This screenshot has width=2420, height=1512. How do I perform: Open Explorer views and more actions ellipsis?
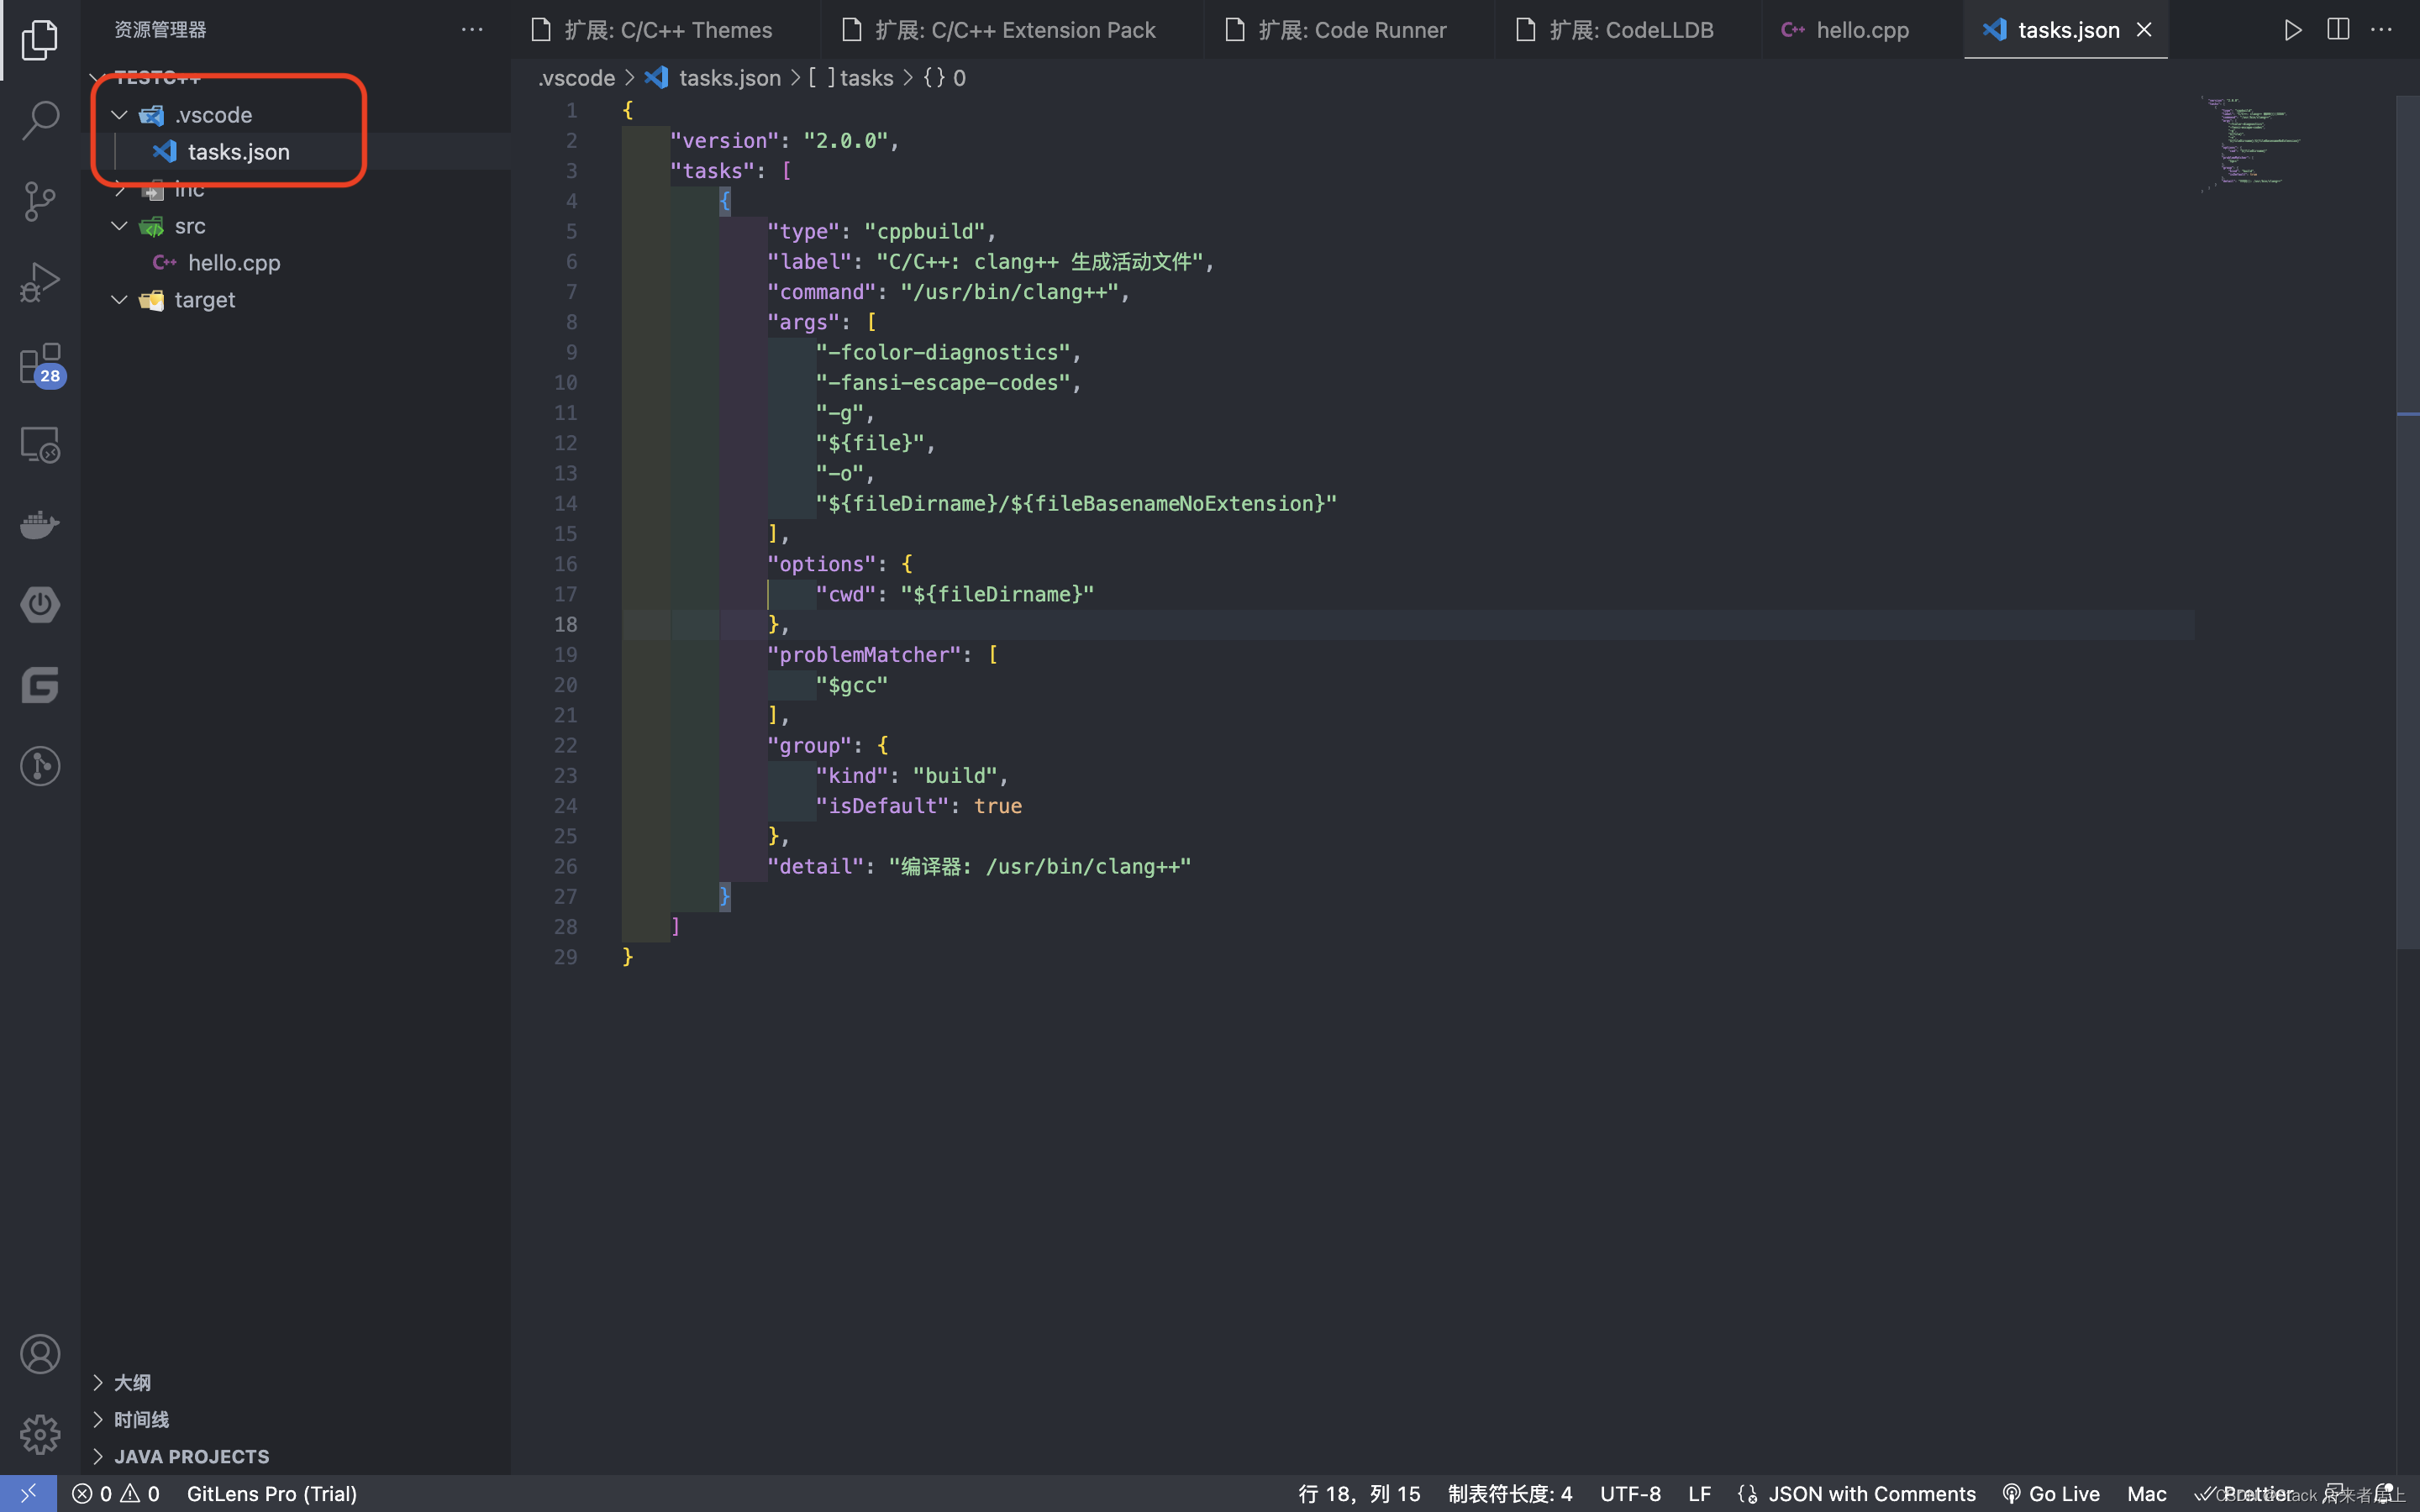472,30
